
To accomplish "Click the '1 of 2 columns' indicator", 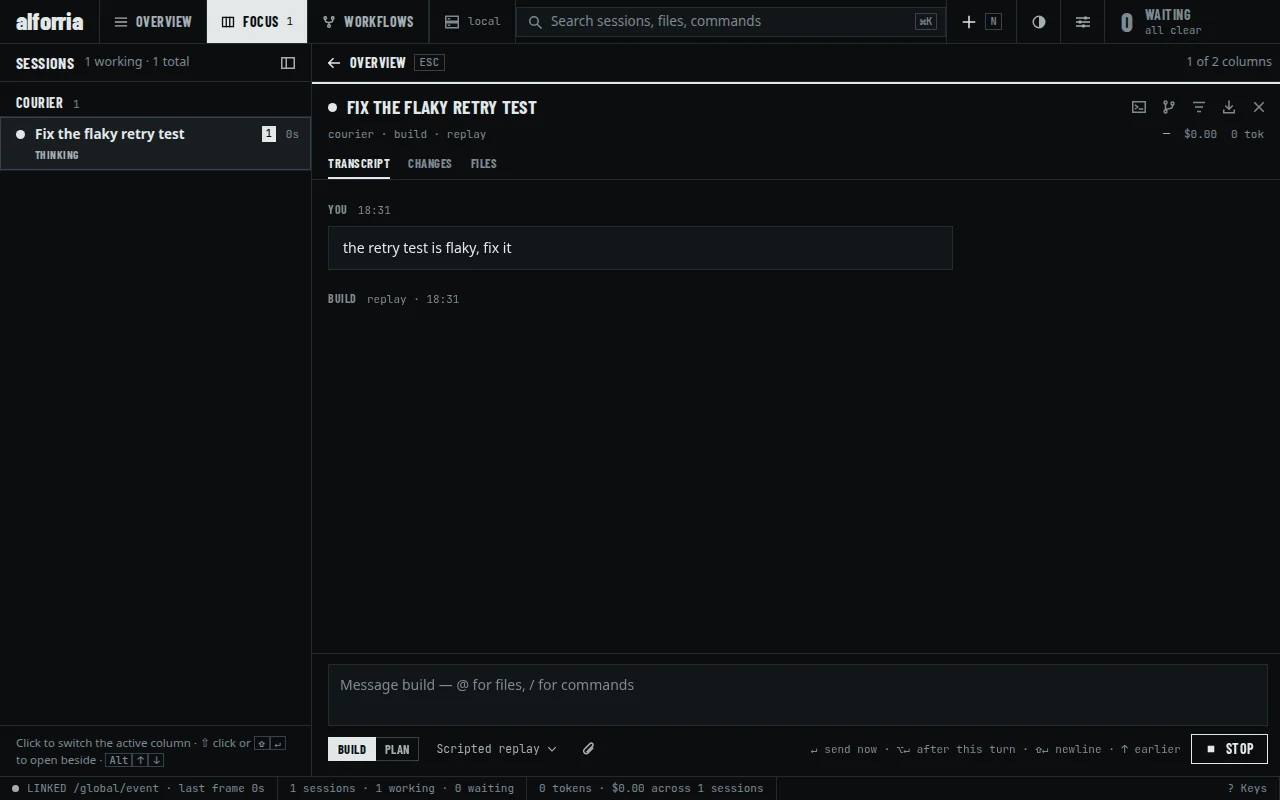I will pos(1229,62).
